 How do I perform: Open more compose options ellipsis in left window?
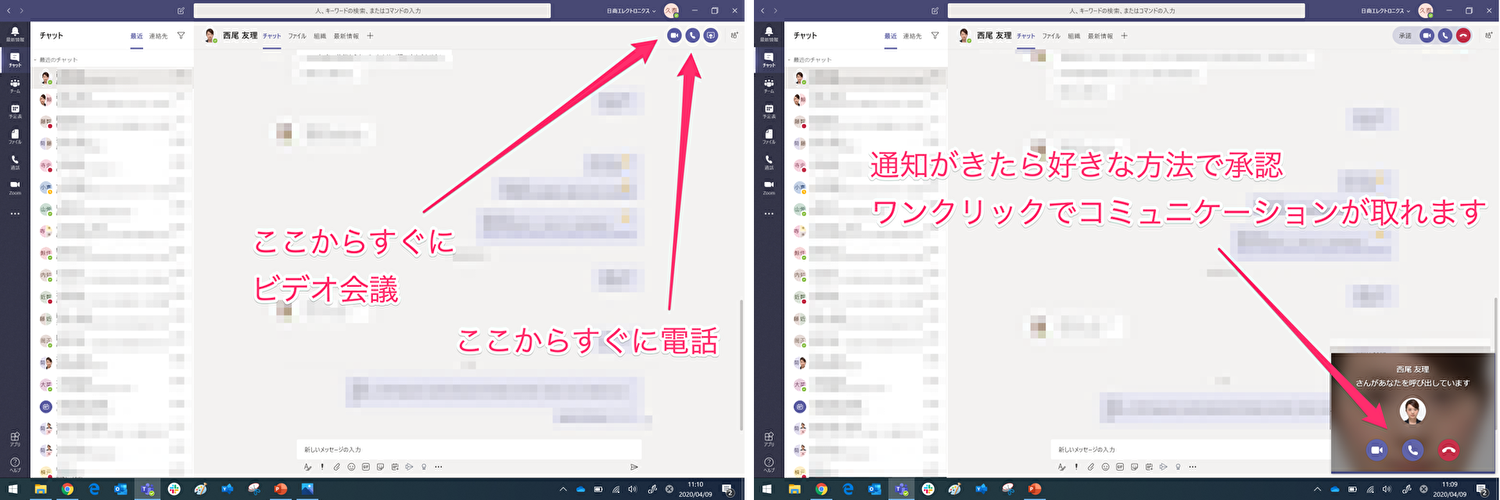pyautogui.click(x=438, y=467)
